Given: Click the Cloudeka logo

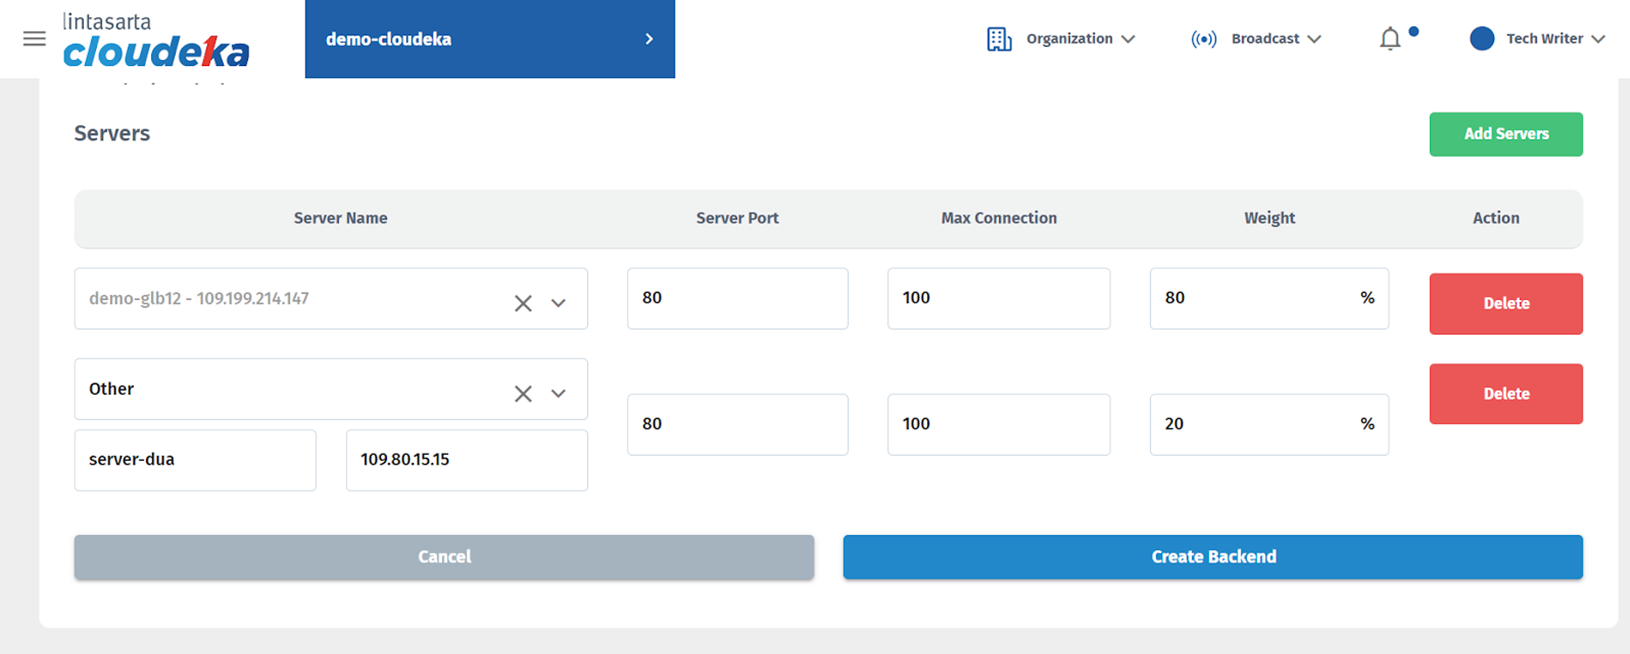Looking at the screenshot, I should point(156,41).
